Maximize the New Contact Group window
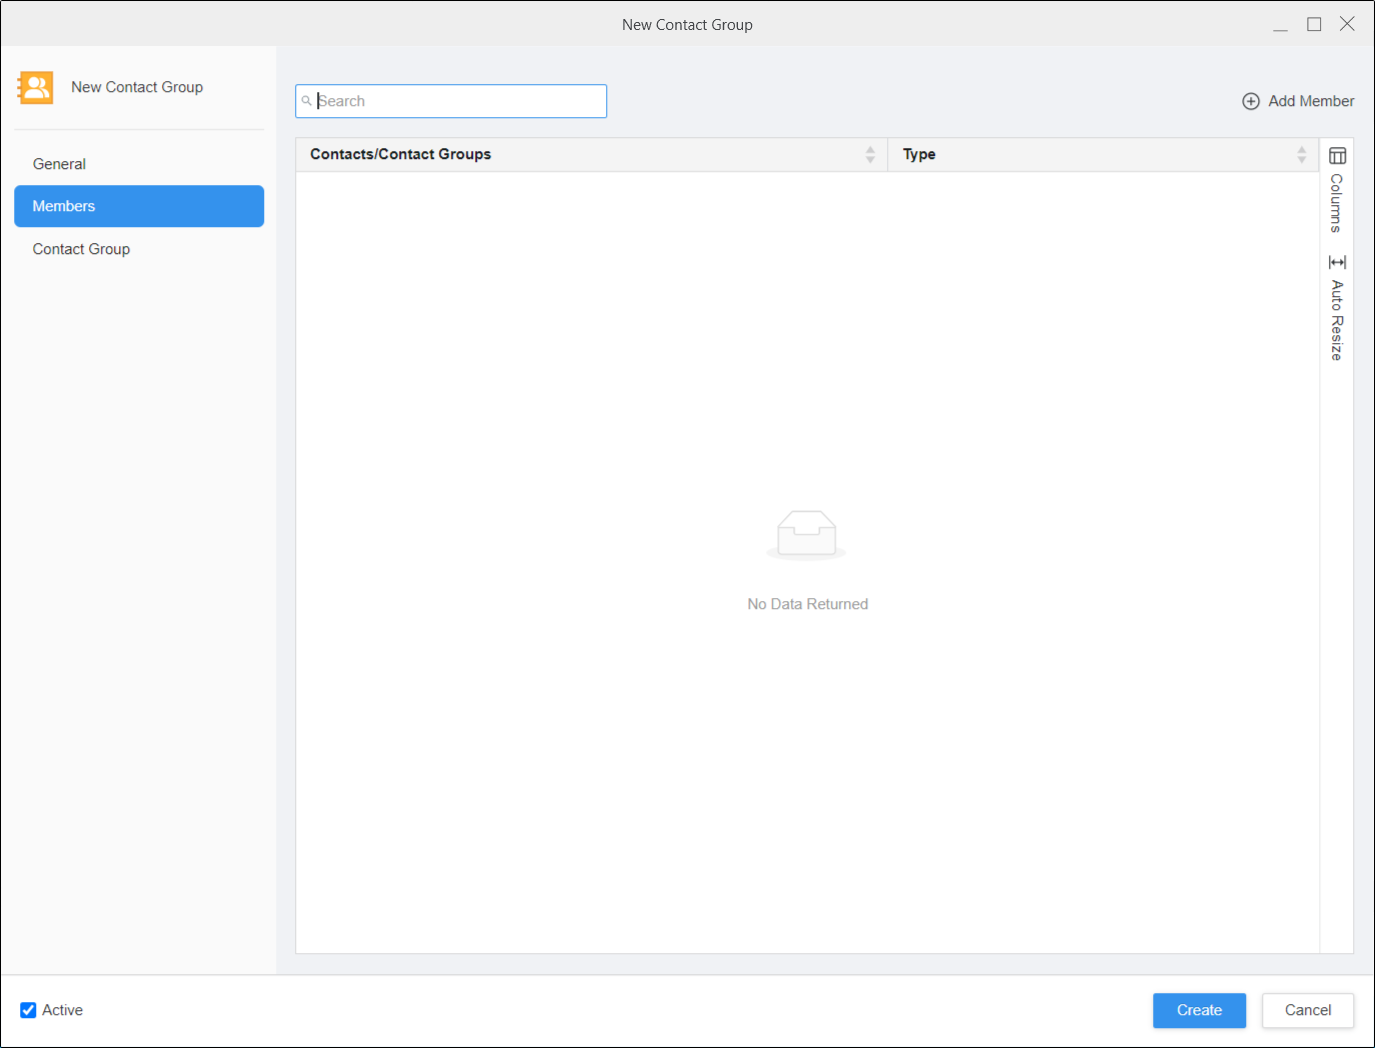 [x=1314, y=24]
